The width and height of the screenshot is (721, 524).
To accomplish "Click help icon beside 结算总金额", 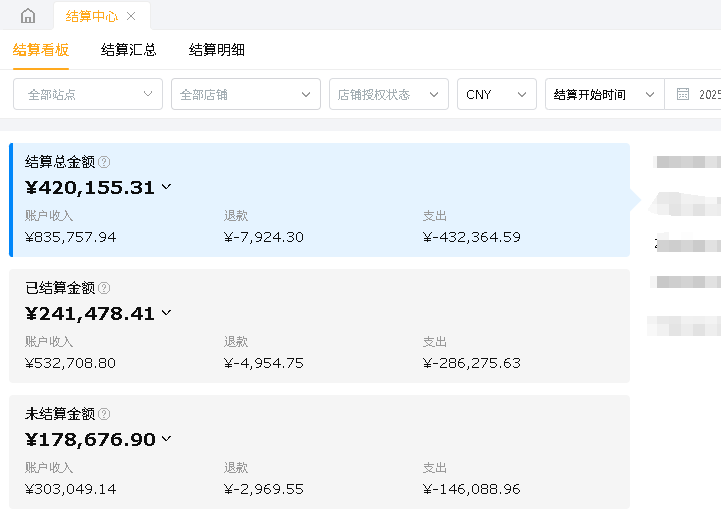I will pos(104,162).
